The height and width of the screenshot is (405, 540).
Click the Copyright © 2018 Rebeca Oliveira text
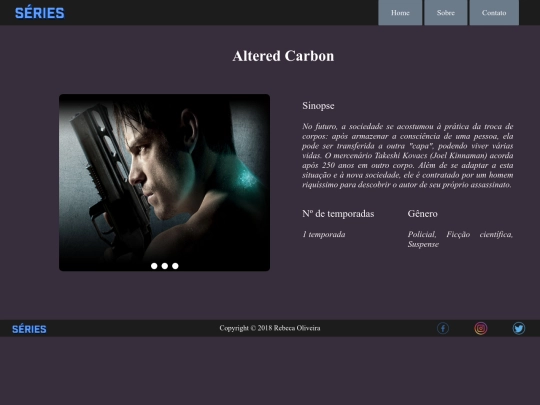(x=270, y=328)
